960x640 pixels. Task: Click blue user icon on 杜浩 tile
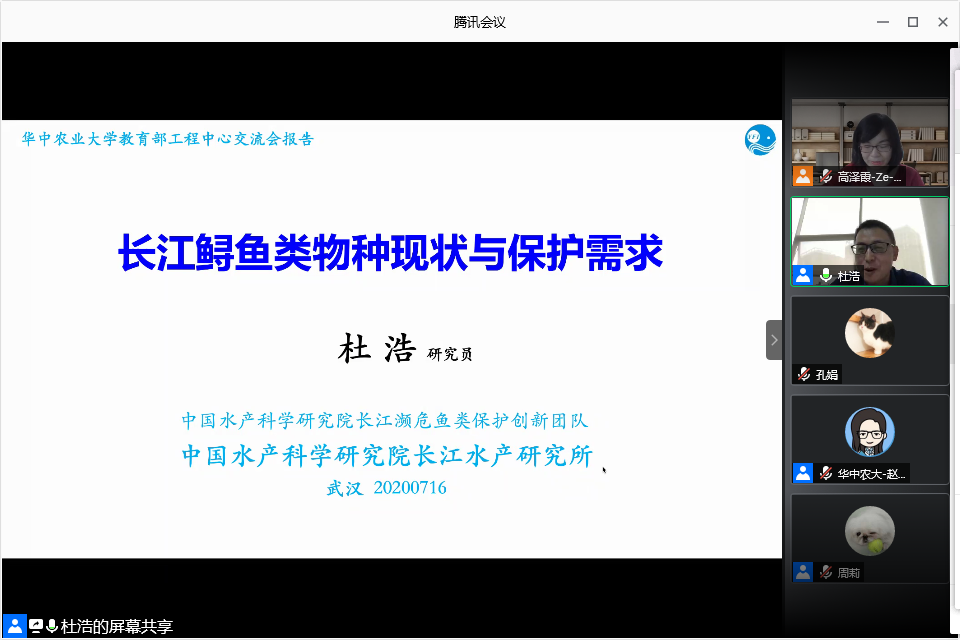click(x=803, y=275)
